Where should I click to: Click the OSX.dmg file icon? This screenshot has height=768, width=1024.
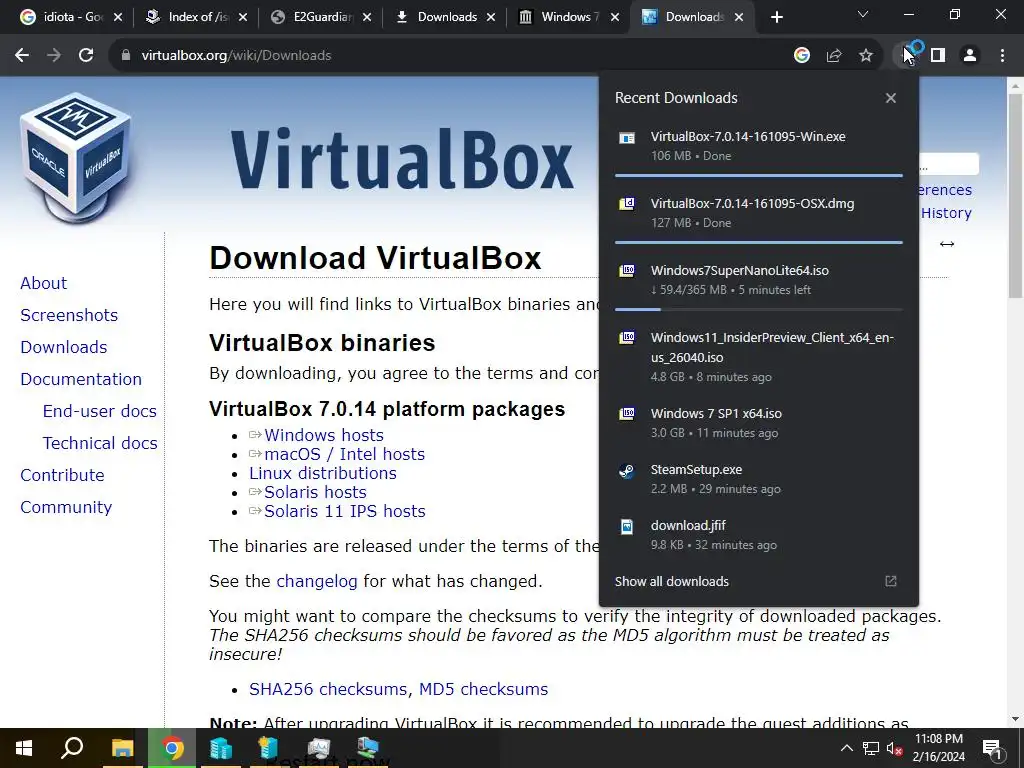tap(627, 204)
